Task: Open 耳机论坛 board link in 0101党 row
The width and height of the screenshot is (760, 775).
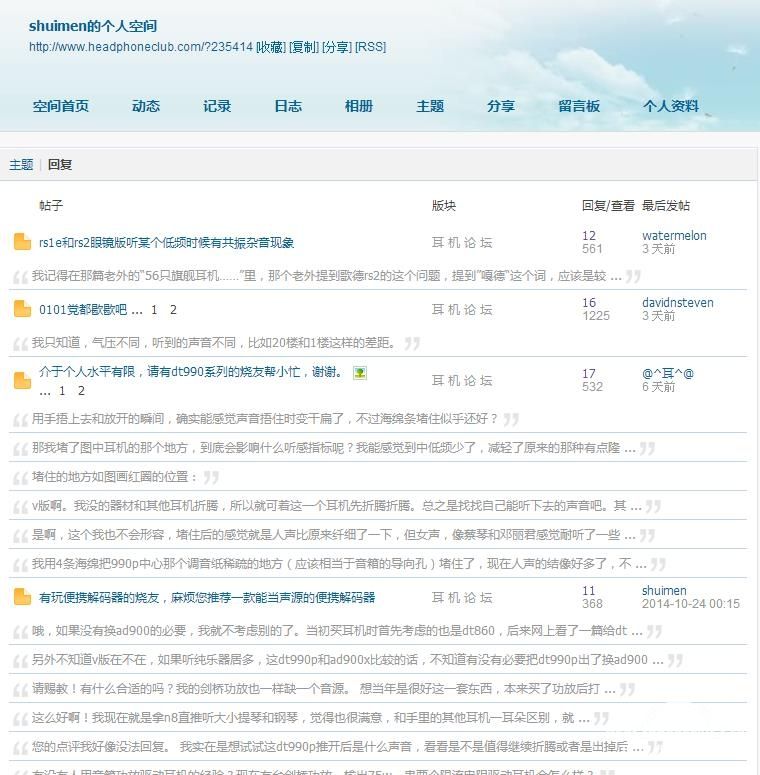Action: tap(462, 309)
